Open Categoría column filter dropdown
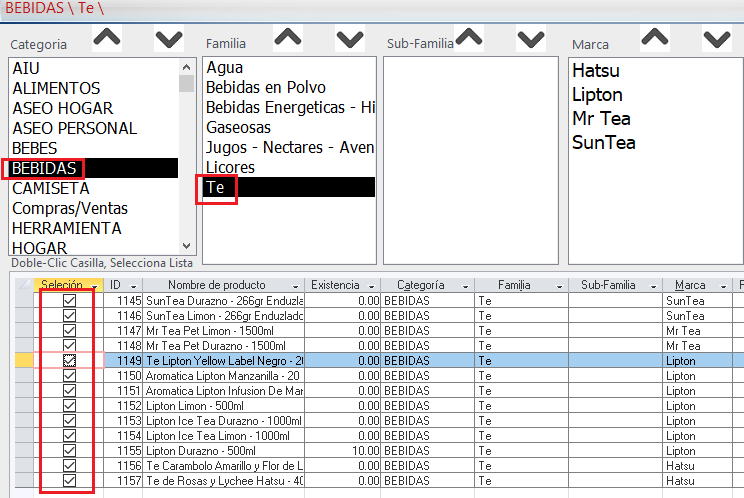This screenshot has height=498, width=744. pyautogui.click(x=465, y=286)
